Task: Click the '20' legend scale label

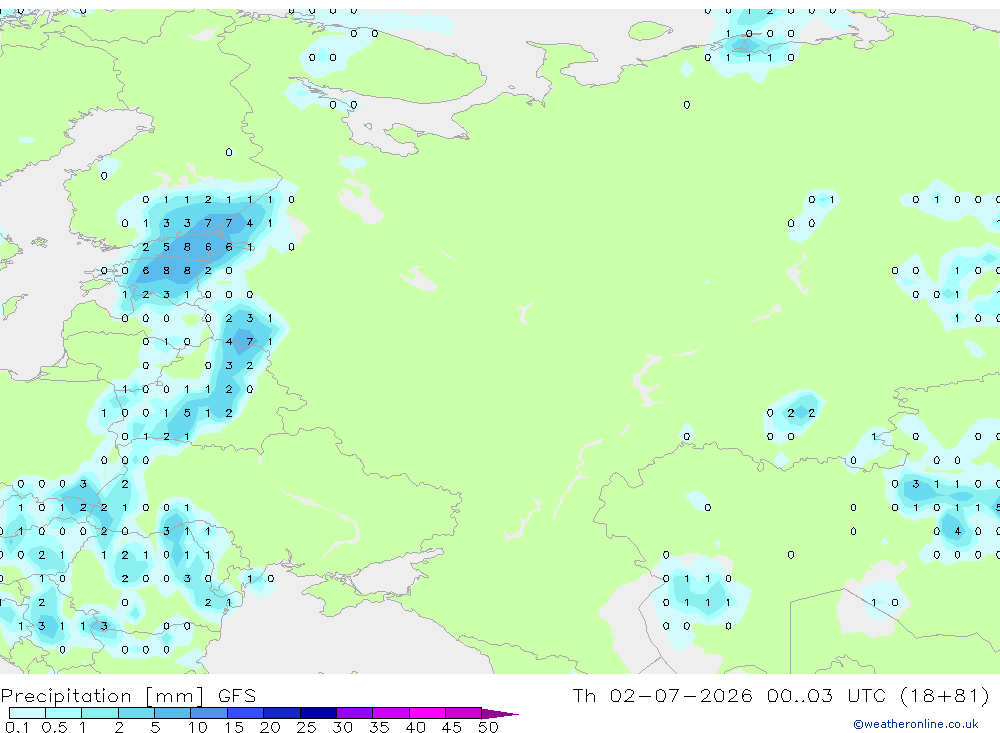Action: 270,727
